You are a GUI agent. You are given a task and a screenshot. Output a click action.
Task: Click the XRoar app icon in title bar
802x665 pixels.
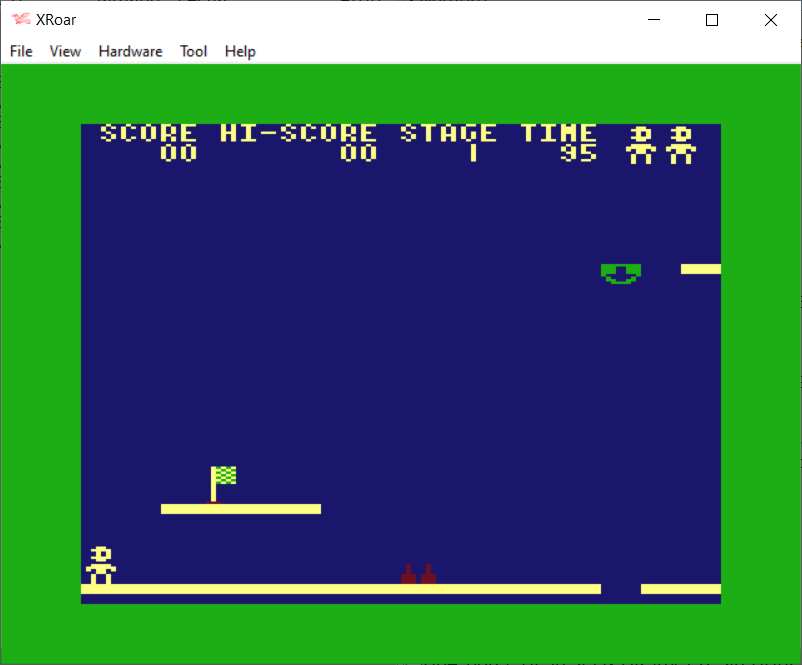20,20
